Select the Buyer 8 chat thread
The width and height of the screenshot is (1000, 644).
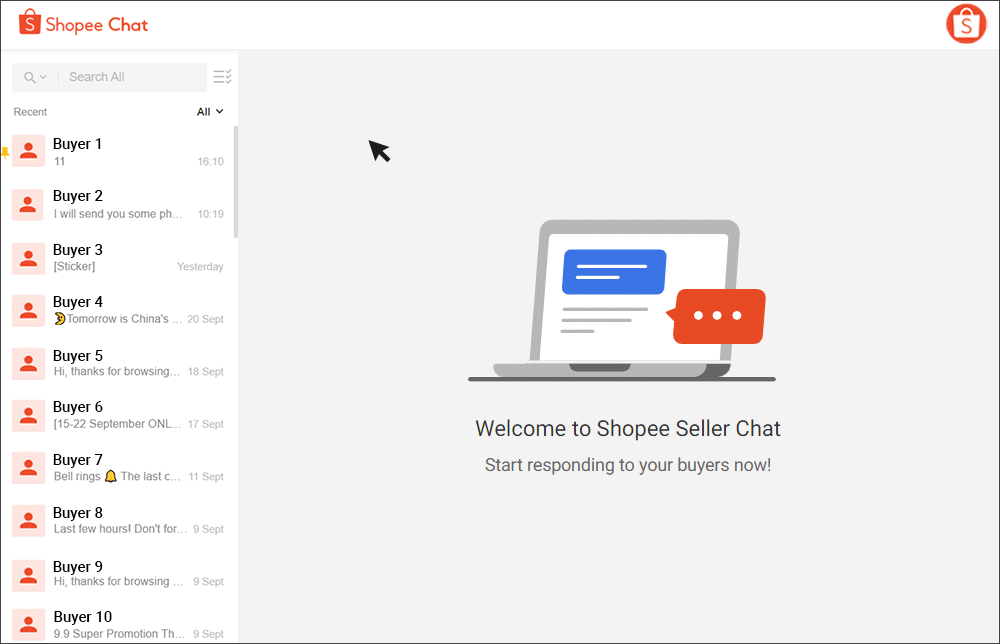[120, 519]
